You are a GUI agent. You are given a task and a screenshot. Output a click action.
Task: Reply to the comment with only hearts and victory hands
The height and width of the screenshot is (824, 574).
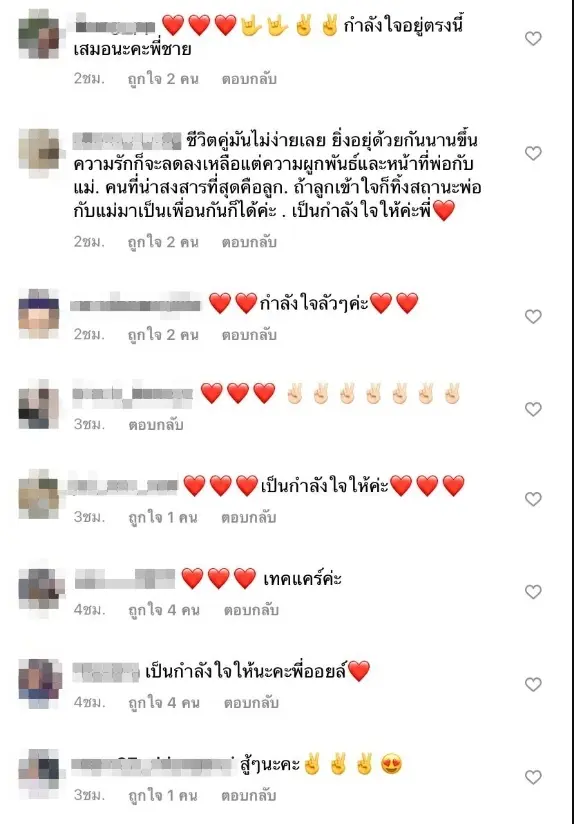tap(156, 425)
